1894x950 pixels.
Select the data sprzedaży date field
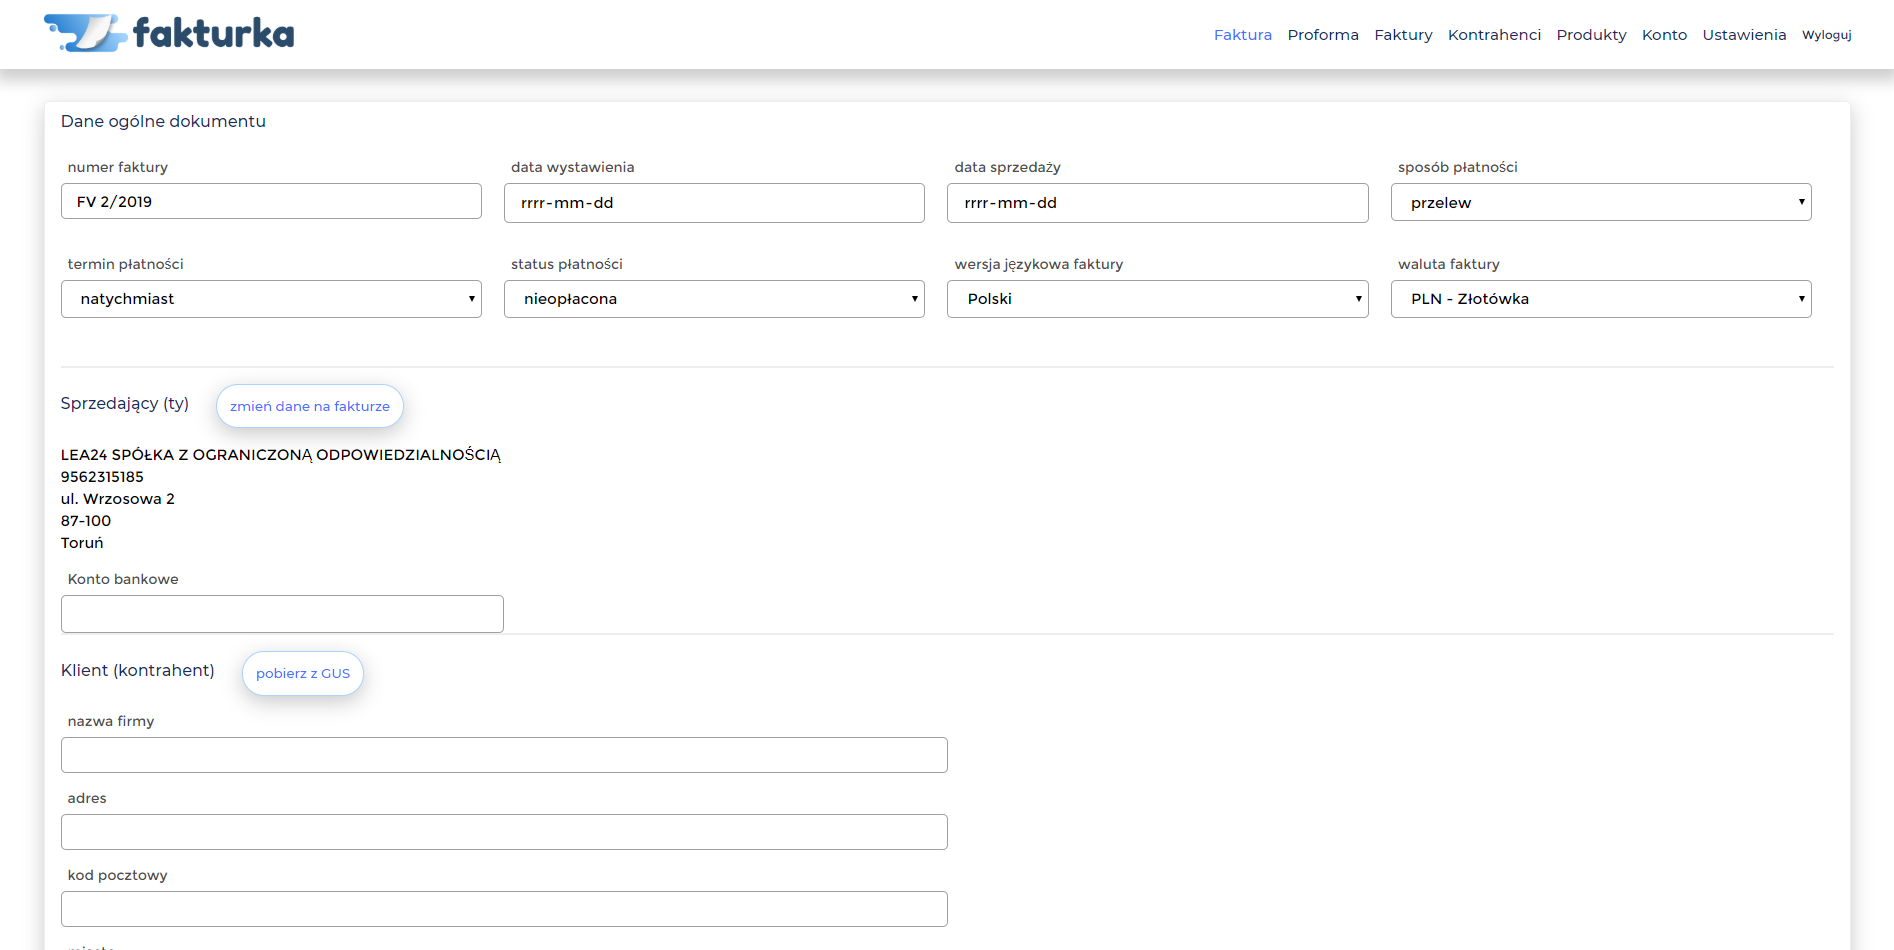[1157, 203]
